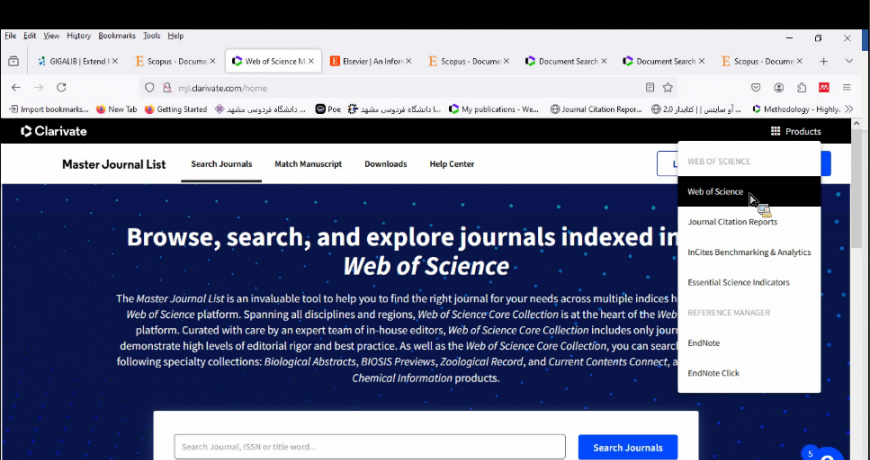
Task: Open the Downloads section
Action: [386, 164]
